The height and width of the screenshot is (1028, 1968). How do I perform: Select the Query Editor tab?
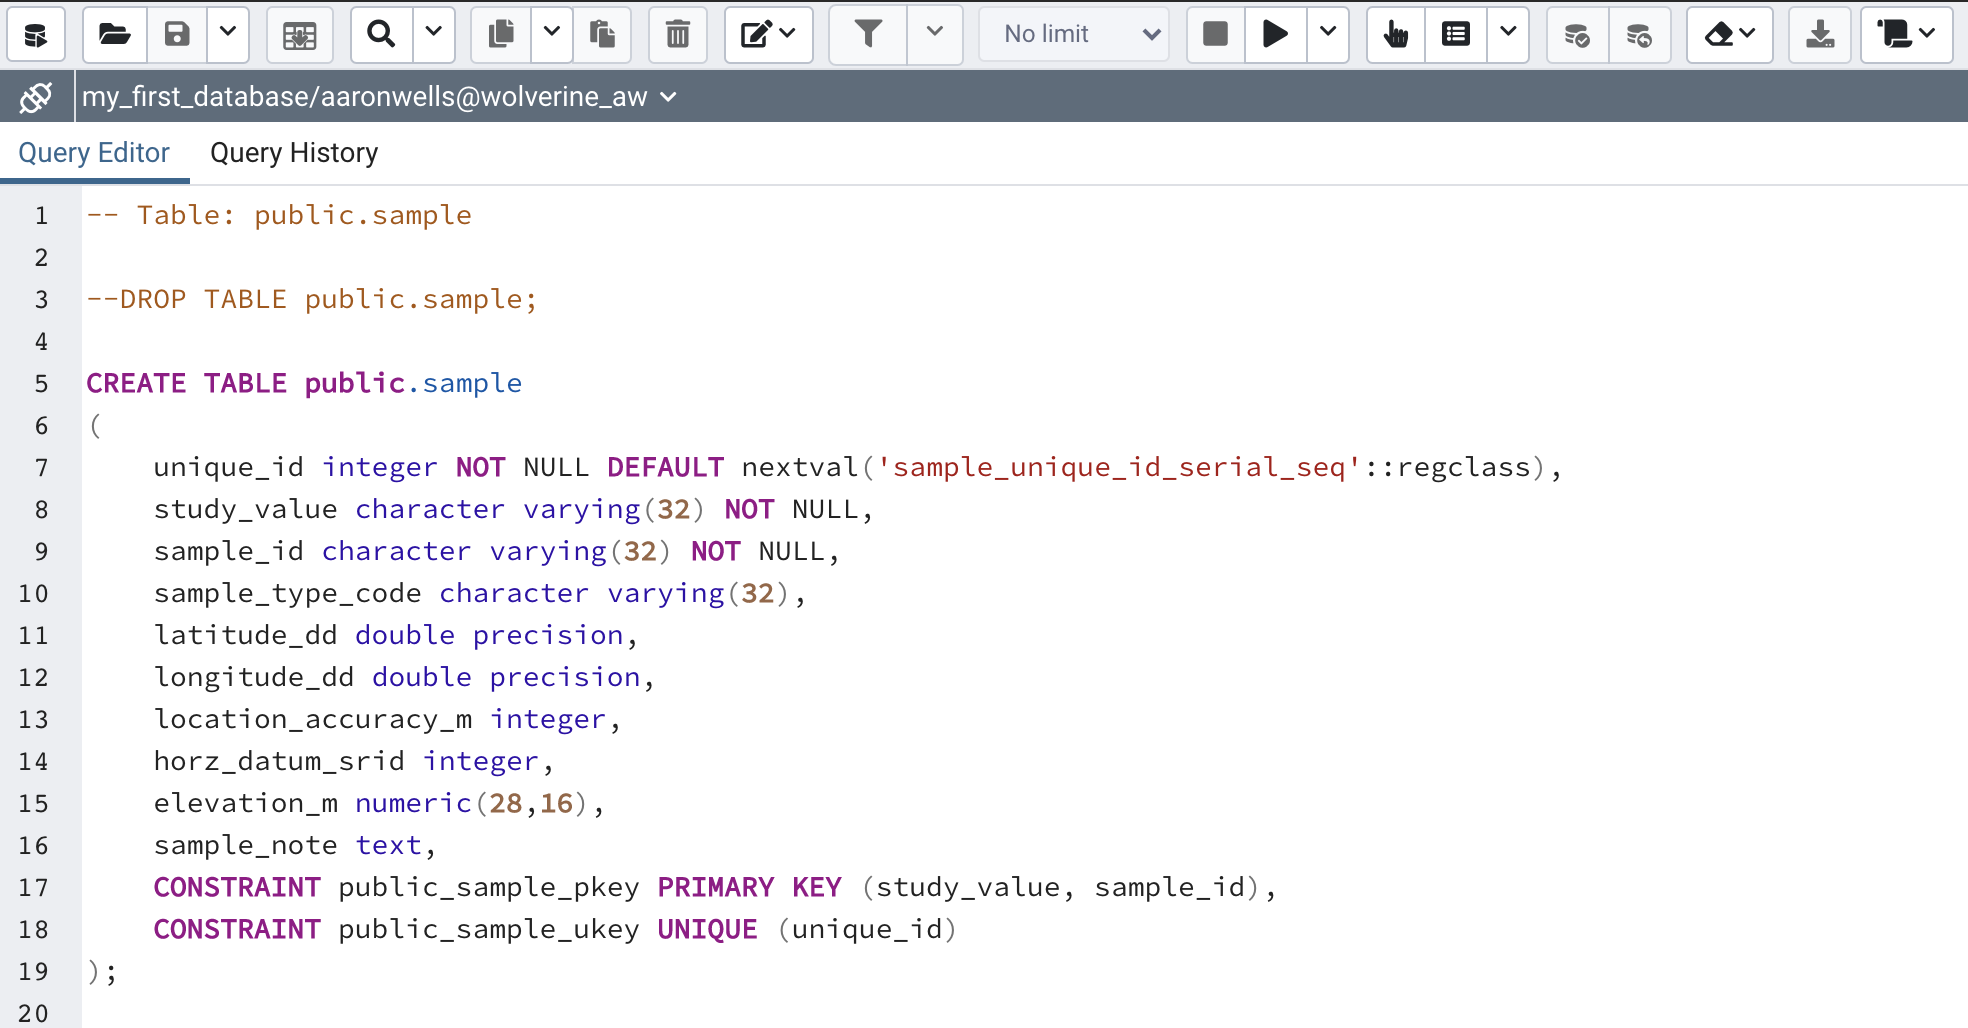94,153
